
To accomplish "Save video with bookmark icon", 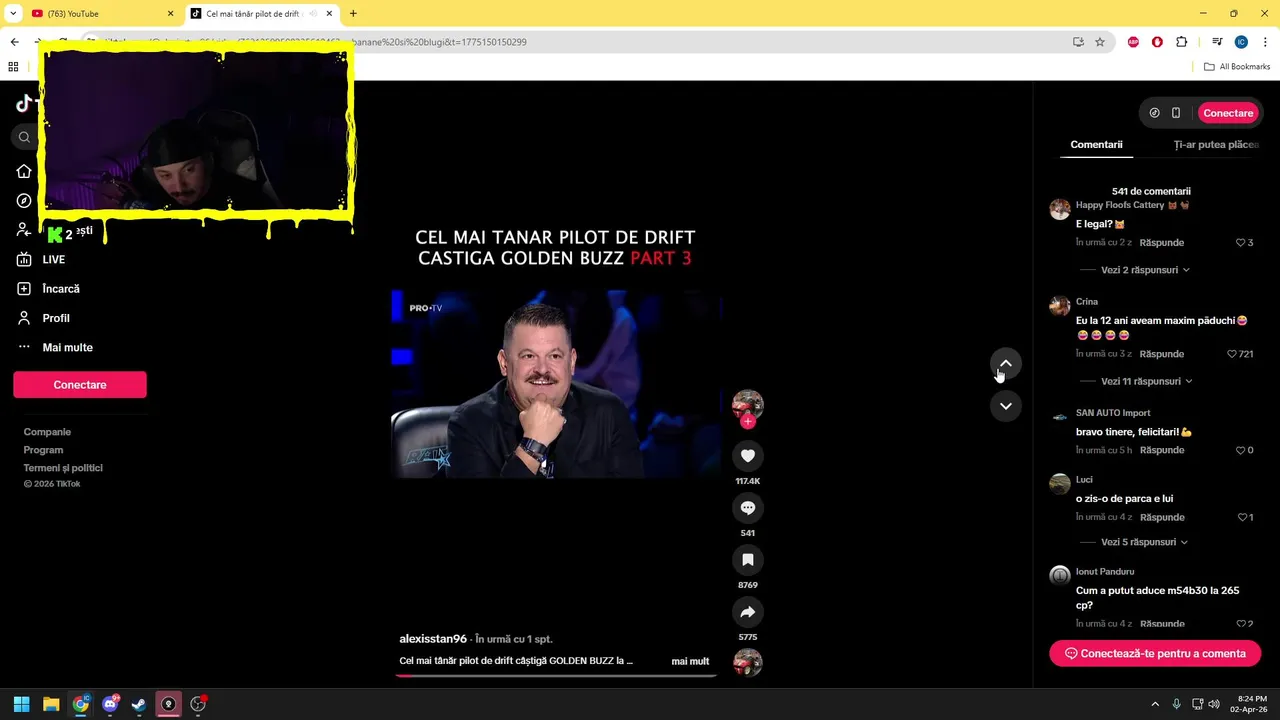I will (747, 560).
